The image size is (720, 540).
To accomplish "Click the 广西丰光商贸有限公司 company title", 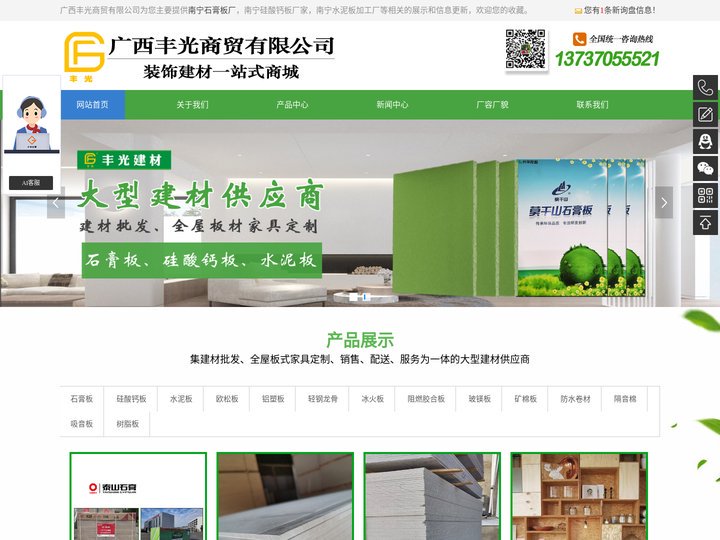I will click(x=221, y=46).
